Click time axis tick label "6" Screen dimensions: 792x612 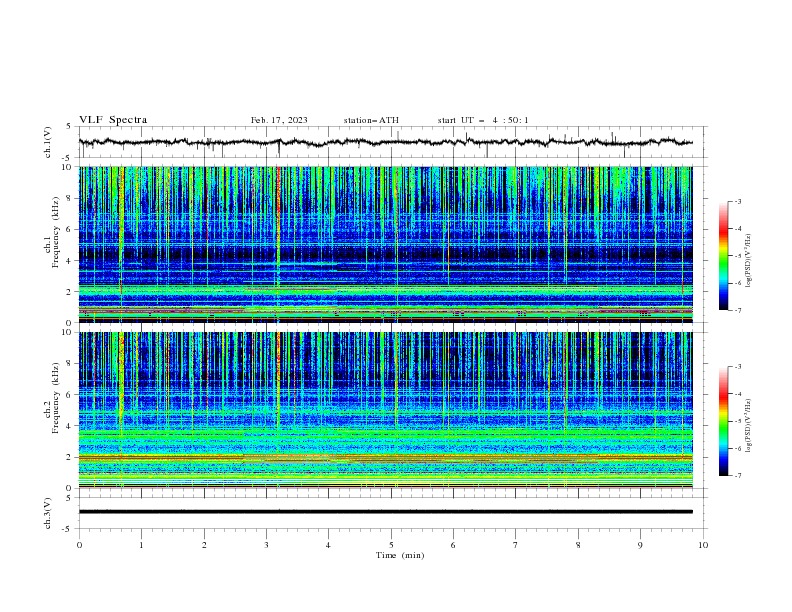click(453, 545)
